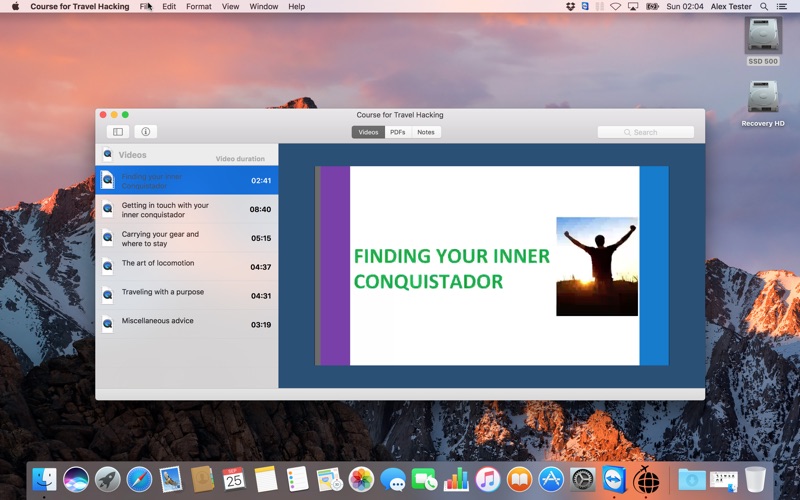Click QuickTime icon beside 'The art of locomotion'
The width and height of the screenshot is (800, 500).
coord(108,266)
